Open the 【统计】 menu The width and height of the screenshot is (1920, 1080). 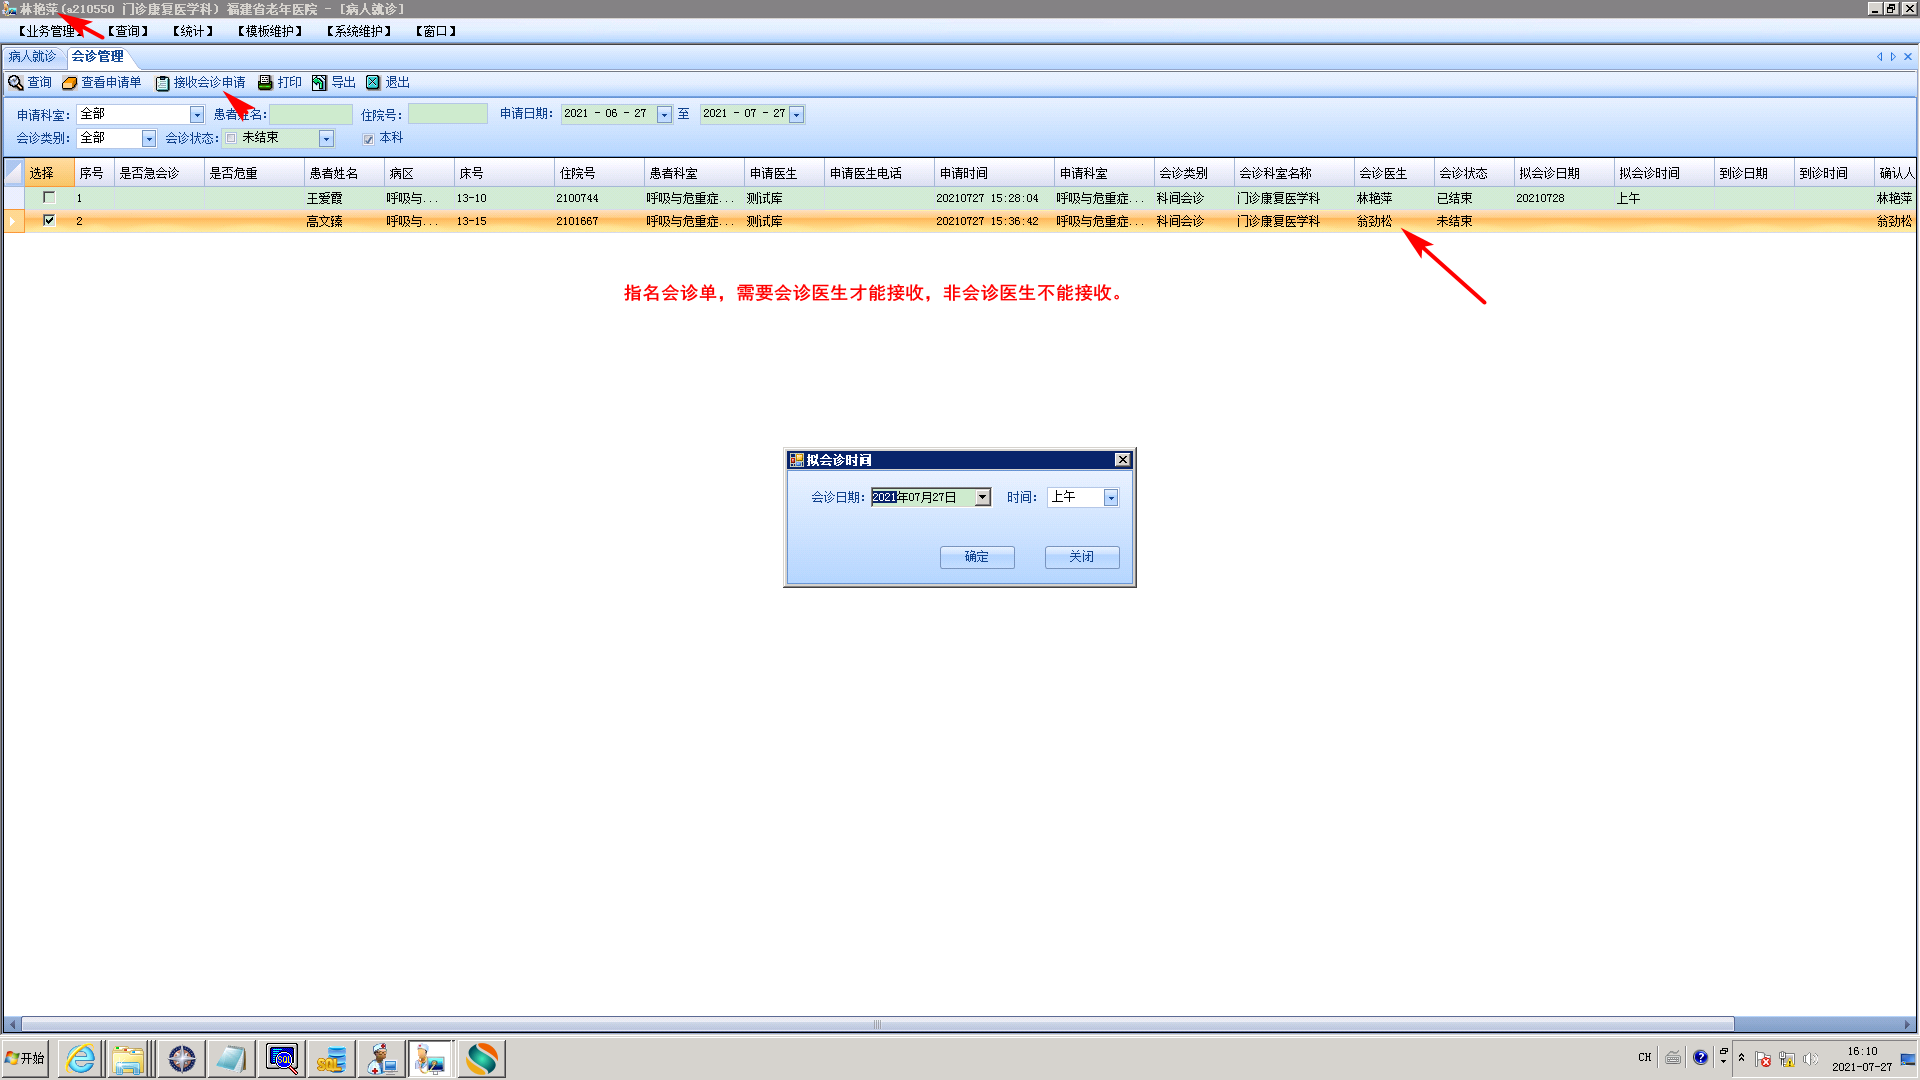[193, 31]
